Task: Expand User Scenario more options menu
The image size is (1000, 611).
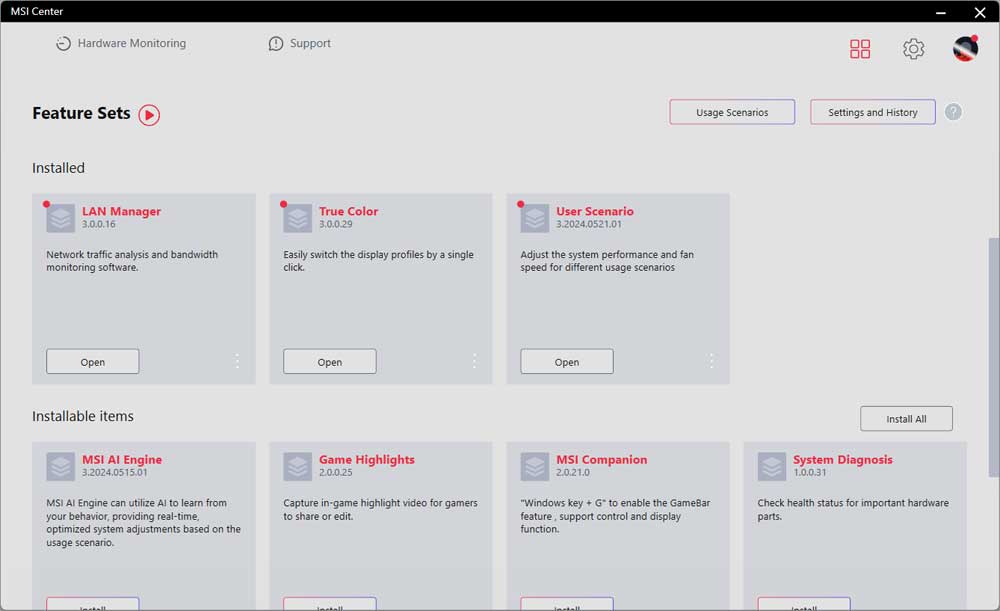Action: click(x=712, y=361)
